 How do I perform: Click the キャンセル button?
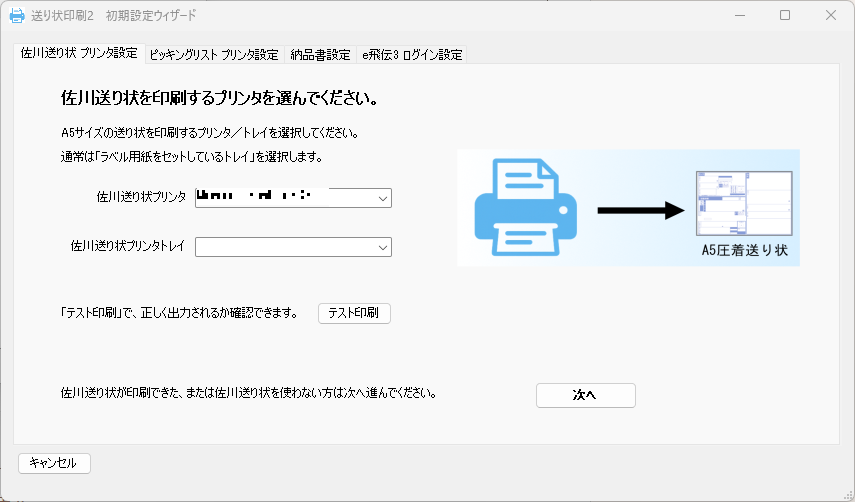point(54,463)
